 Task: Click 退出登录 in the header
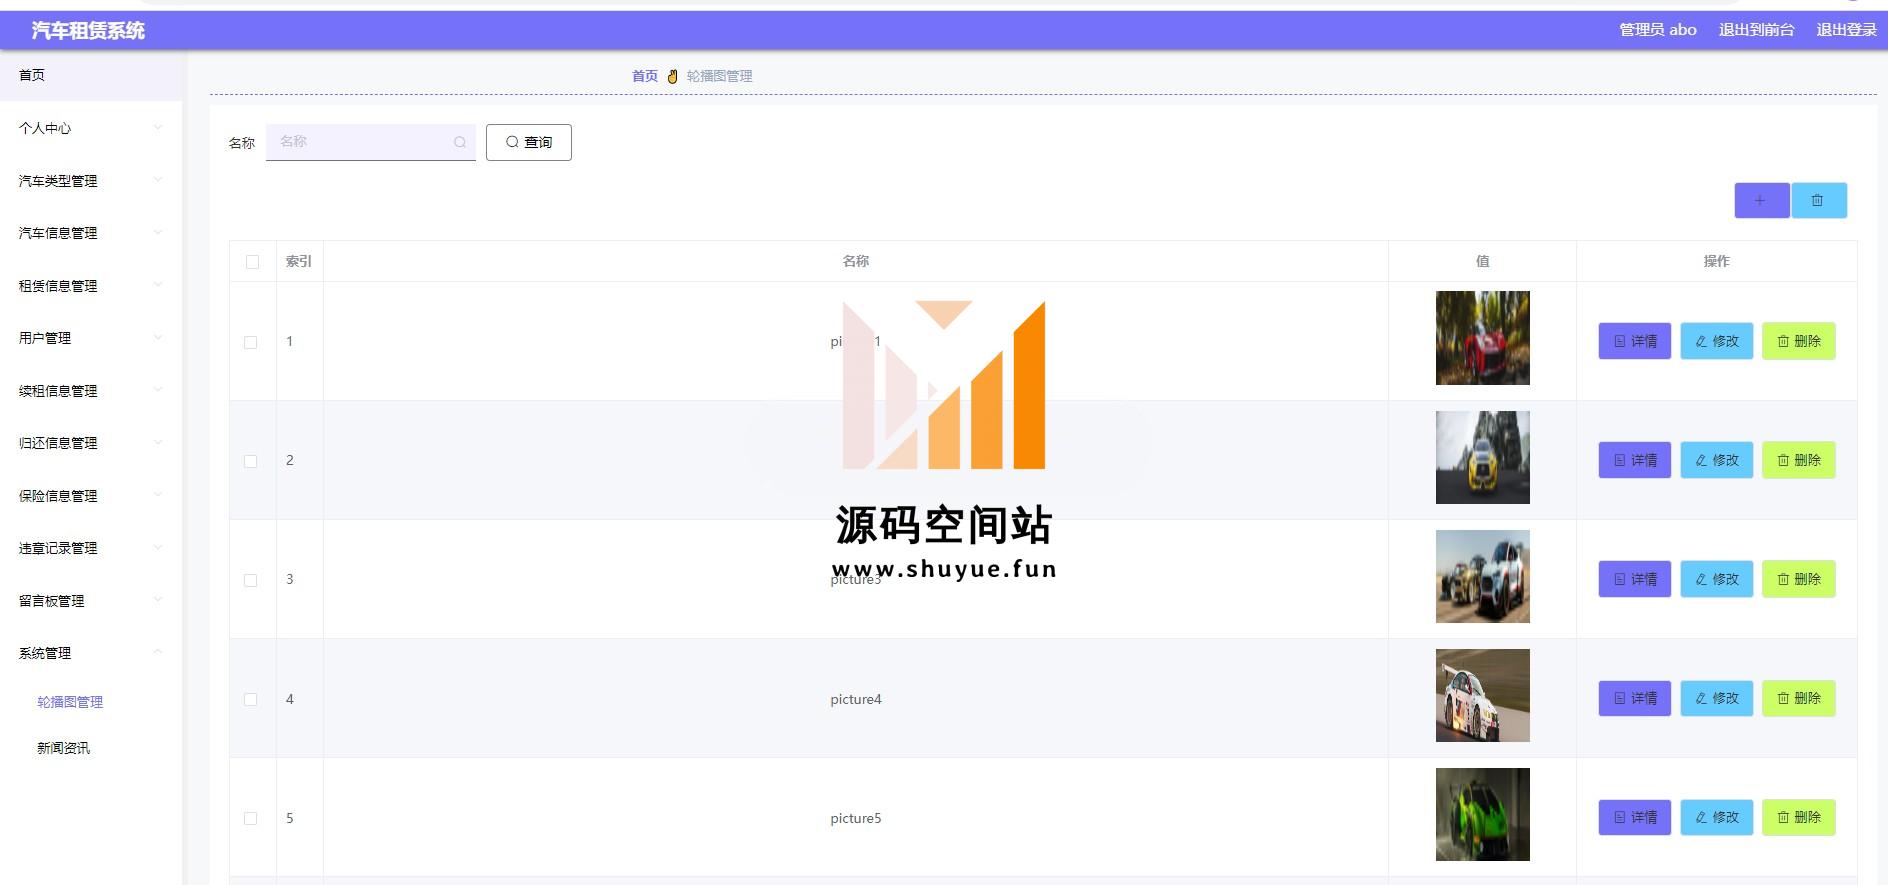tap(1846, 30)
